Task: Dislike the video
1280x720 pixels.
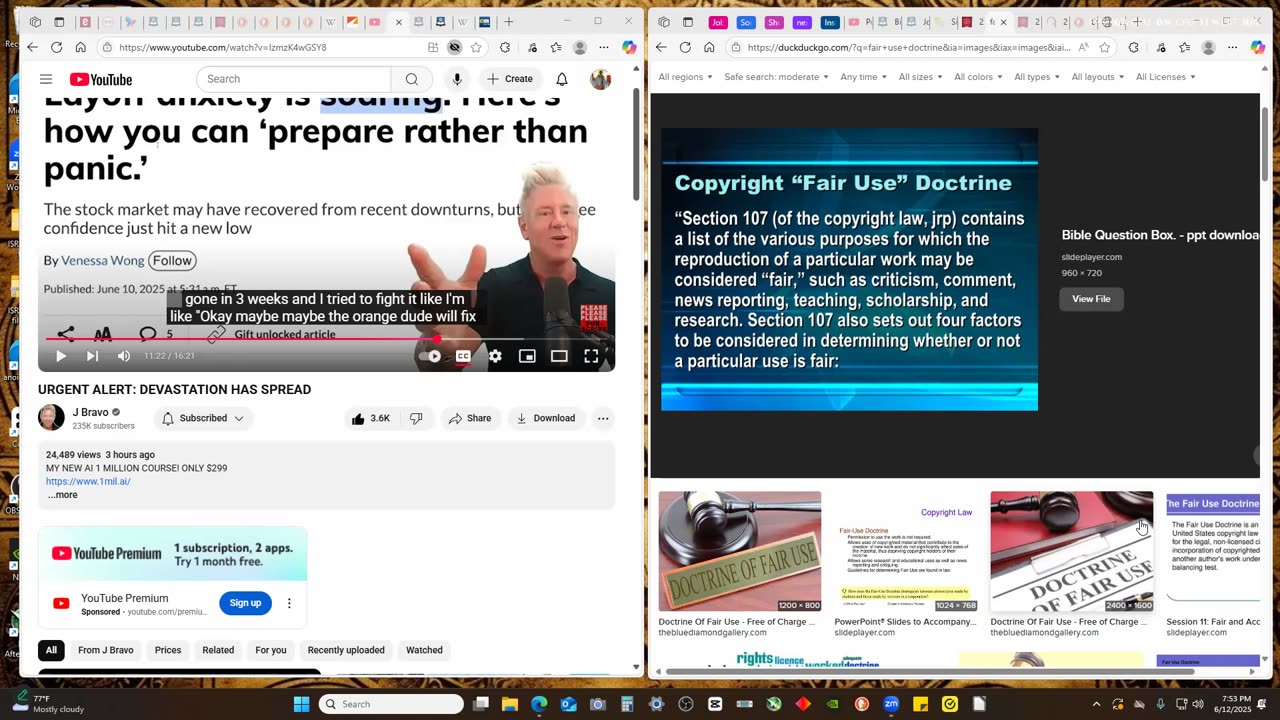Action: pos(416,418)
